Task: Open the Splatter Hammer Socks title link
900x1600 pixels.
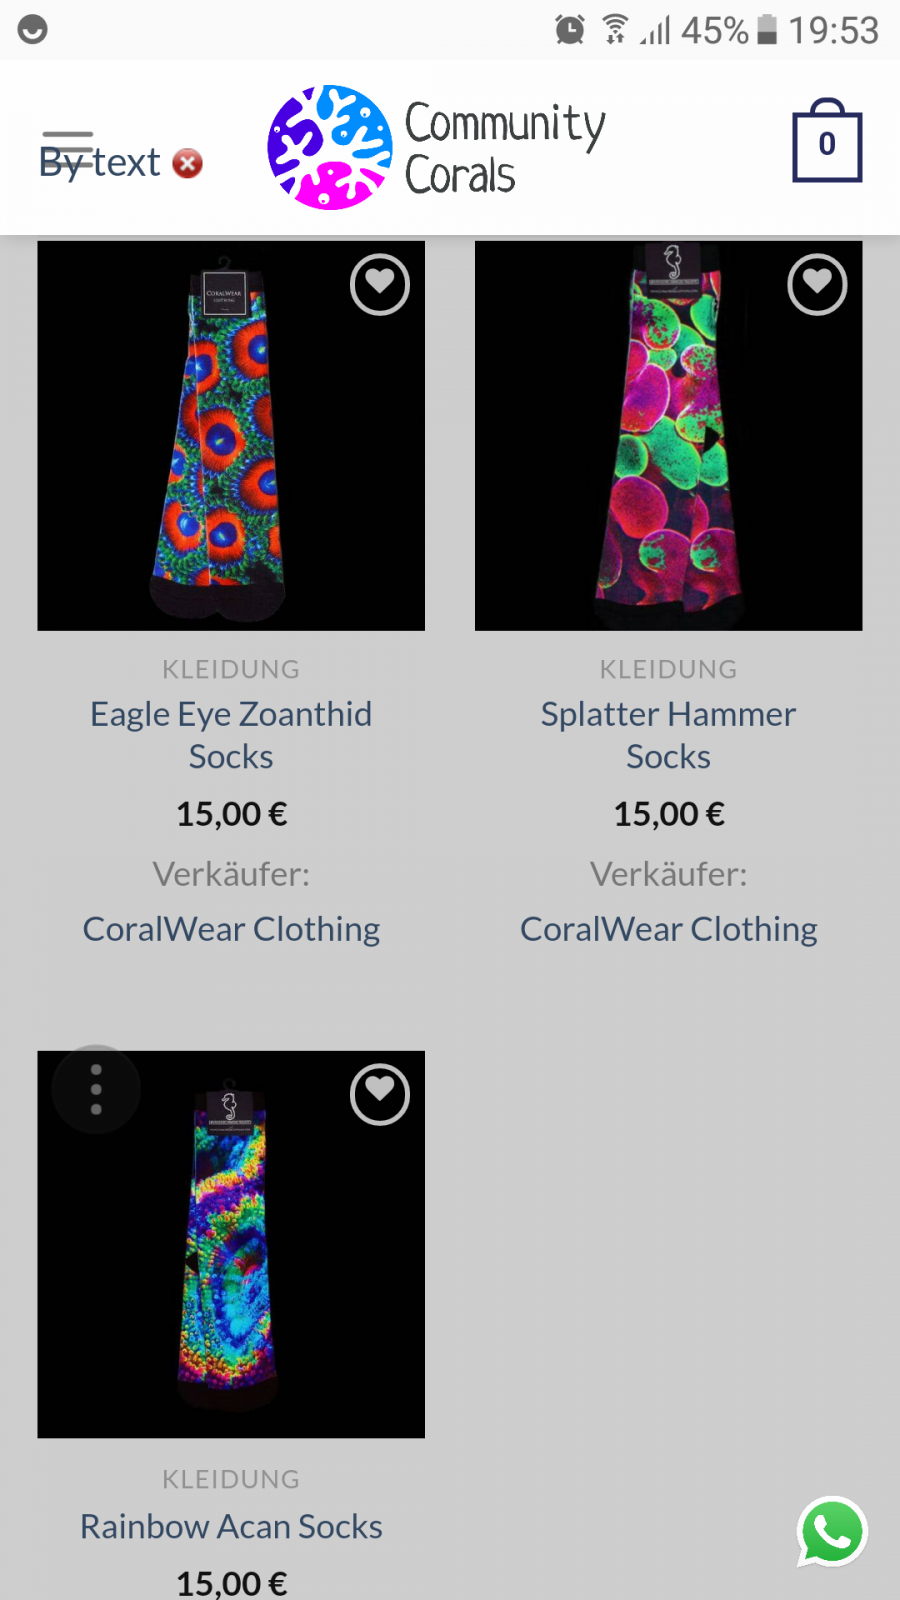Action: pyautogui.click(x=668, y=735)
